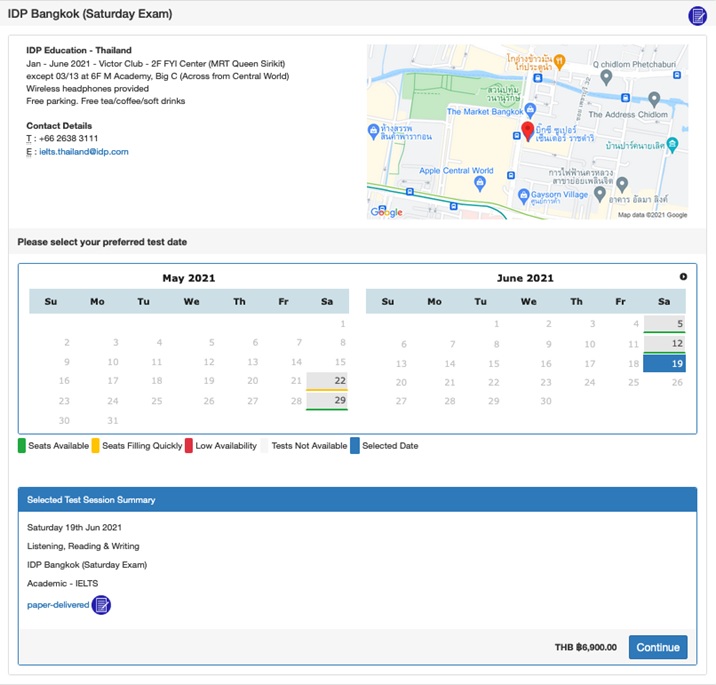The width and height of the screenshot is (716, 685).
Task: Click 'THB ฿6,900.00' price text
Action: pos(586,647)
